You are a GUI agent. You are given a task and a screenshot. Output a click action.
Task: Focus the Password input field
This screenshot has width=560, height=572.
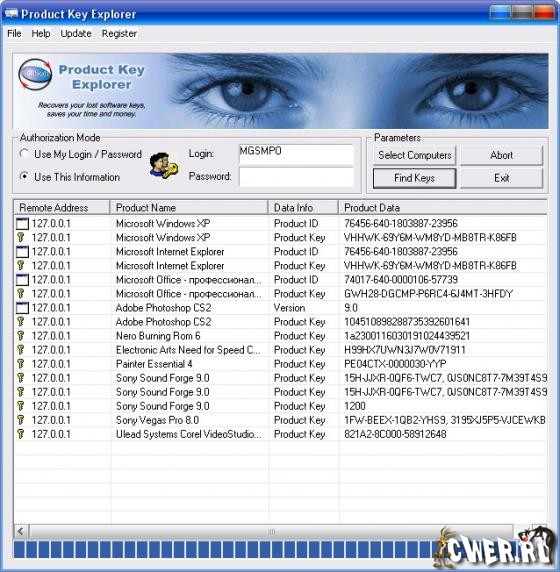(296, 177)
